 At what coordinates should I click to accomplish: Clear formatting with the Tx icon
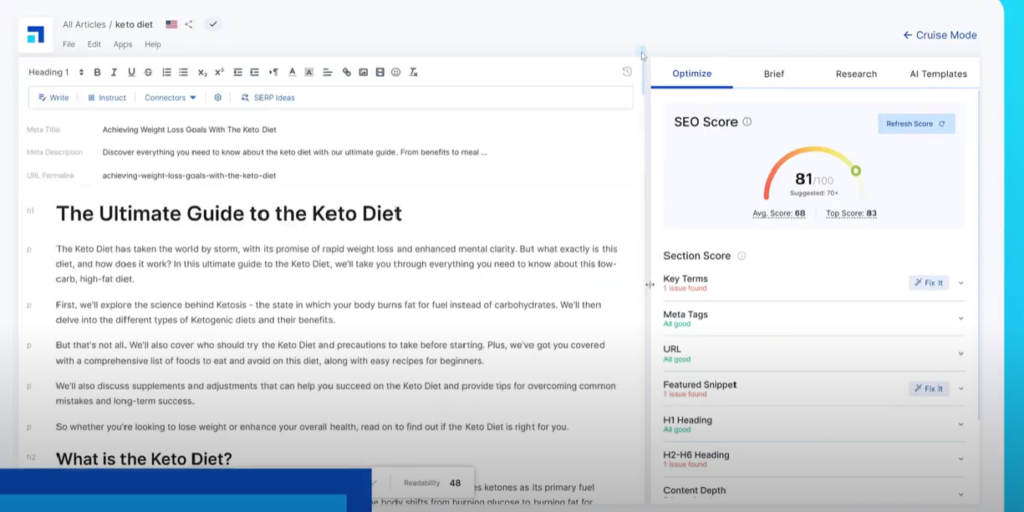coord(413,72)
